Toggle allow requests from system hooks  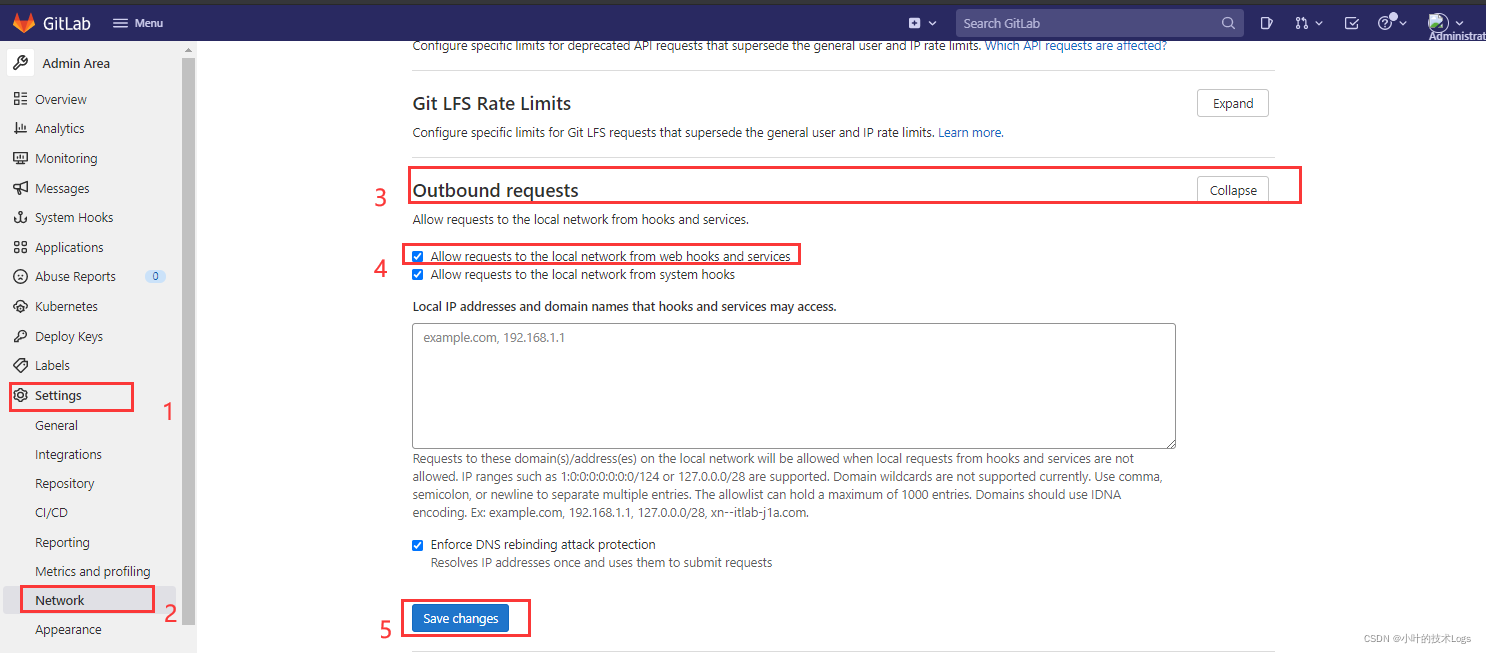pos(418,275)
